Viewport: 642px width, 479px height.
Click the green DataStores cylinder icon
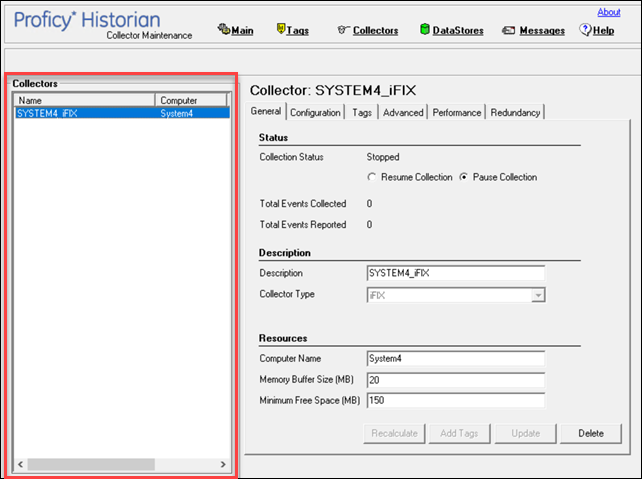425,29
